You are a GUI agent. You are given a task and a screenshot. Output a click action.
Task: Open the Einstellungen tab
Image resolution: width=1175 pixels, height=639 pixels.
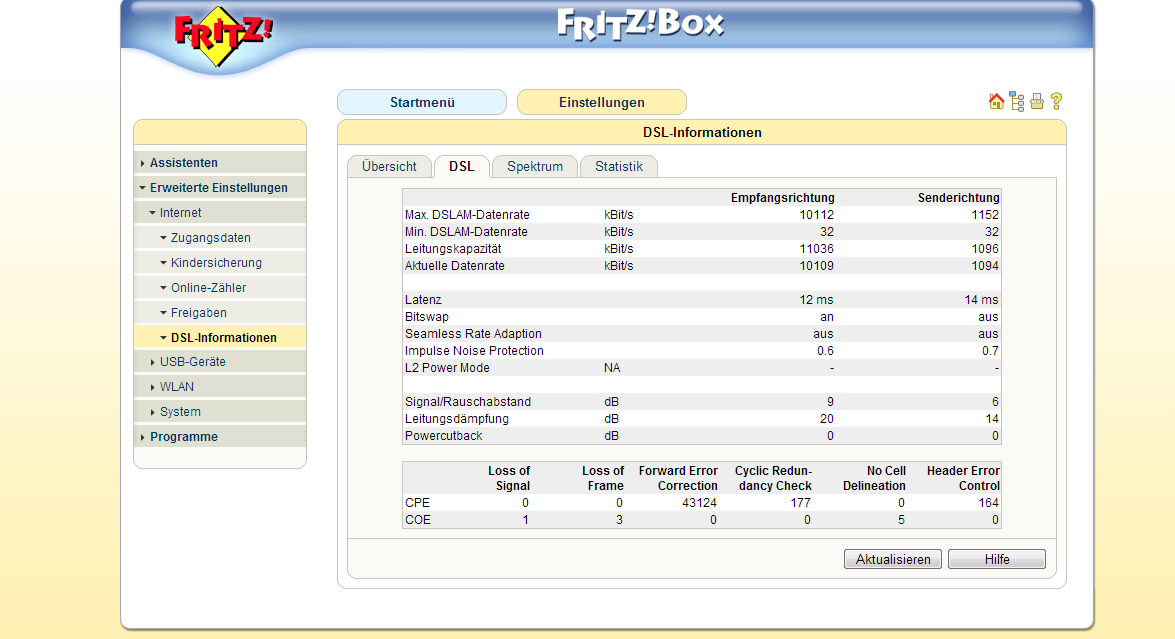pyautogui.click(x=602, y=103)
